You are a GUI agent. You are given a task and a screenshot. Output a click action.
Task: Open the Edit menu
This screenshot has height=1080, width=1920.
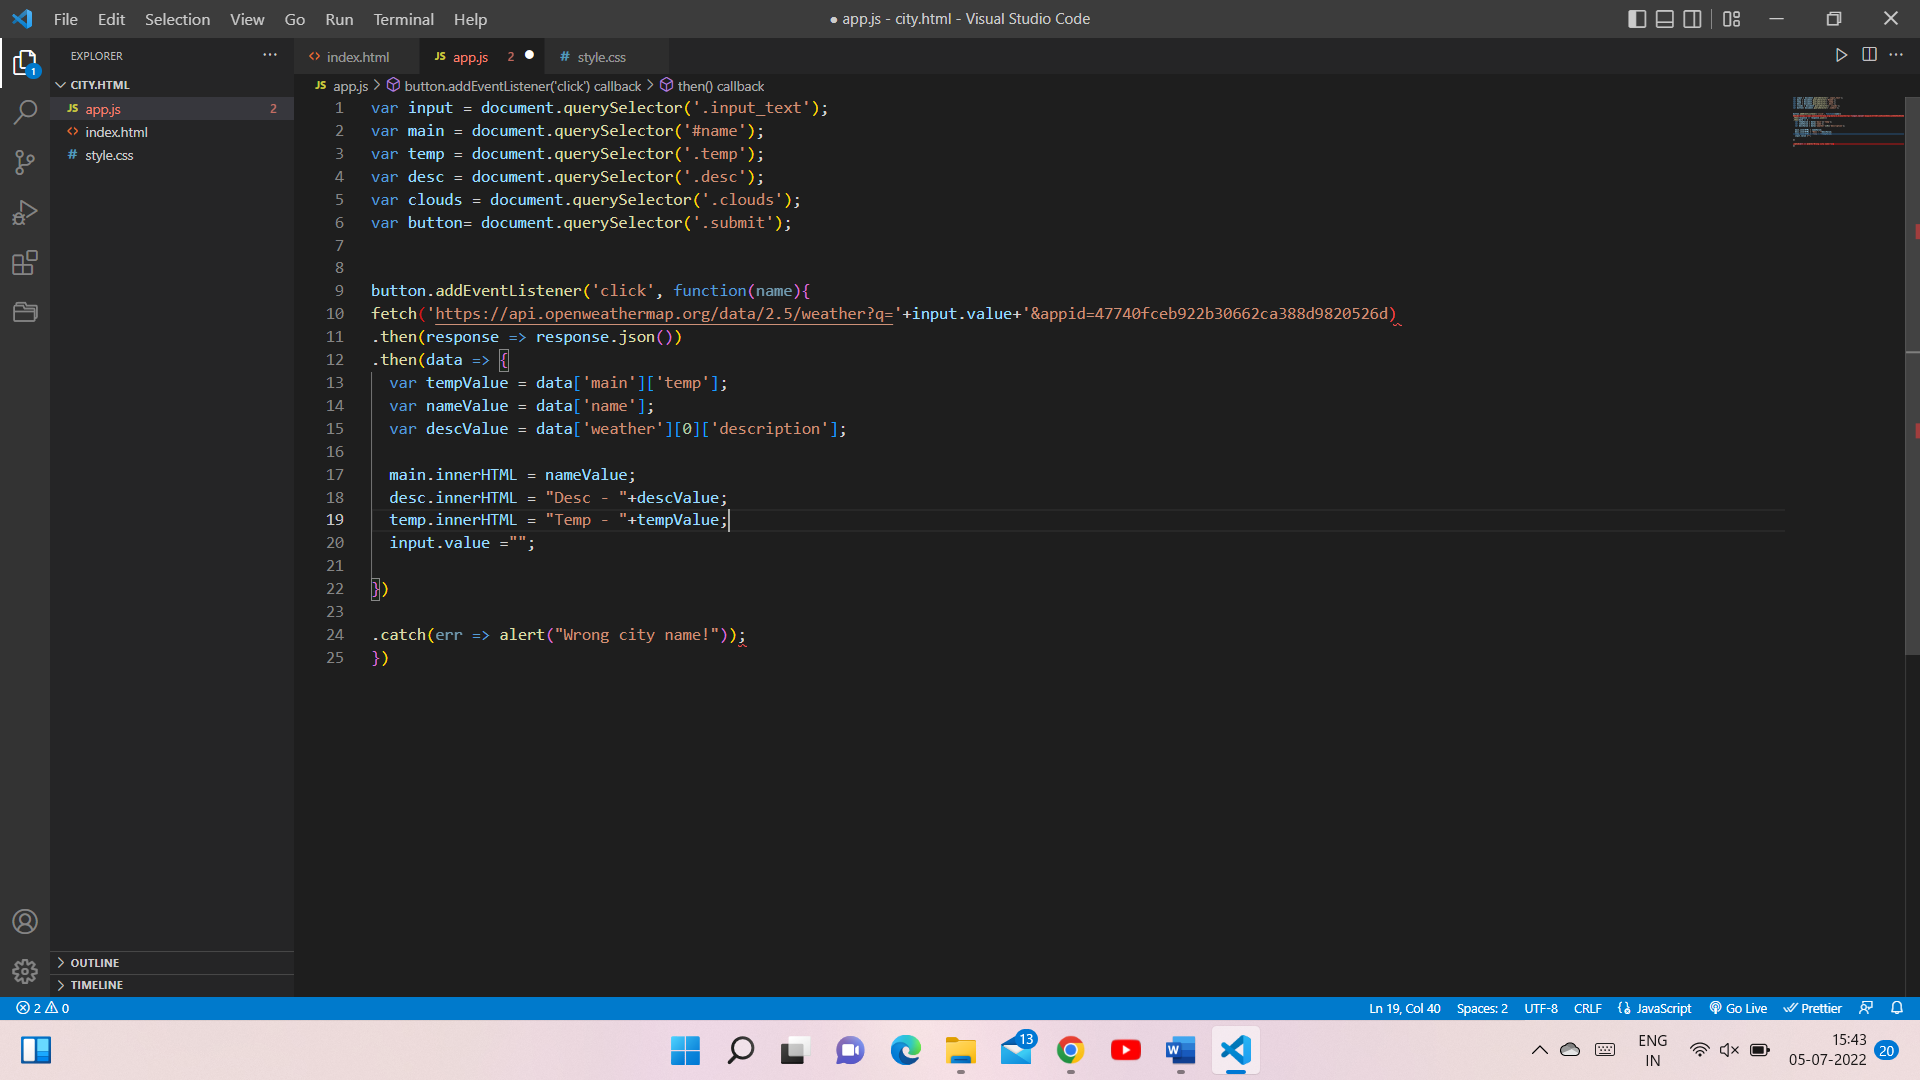111,19
